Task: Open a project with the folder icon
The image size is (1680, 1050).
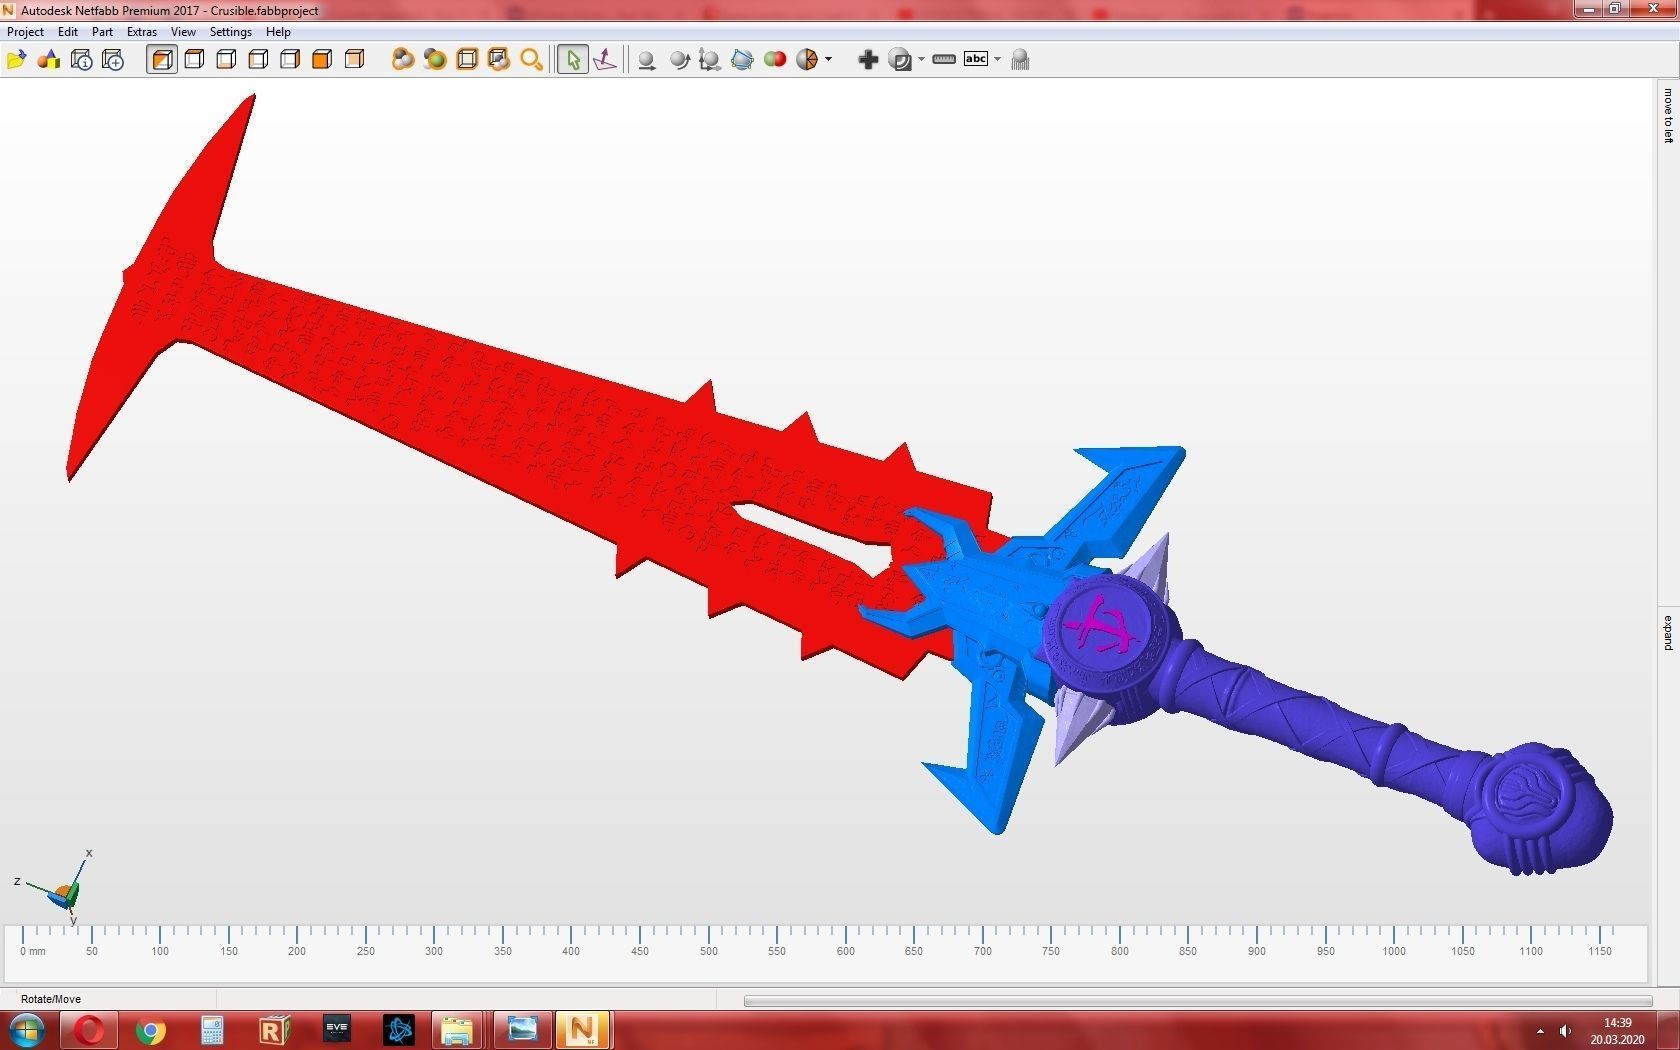Action: [16, 60]
